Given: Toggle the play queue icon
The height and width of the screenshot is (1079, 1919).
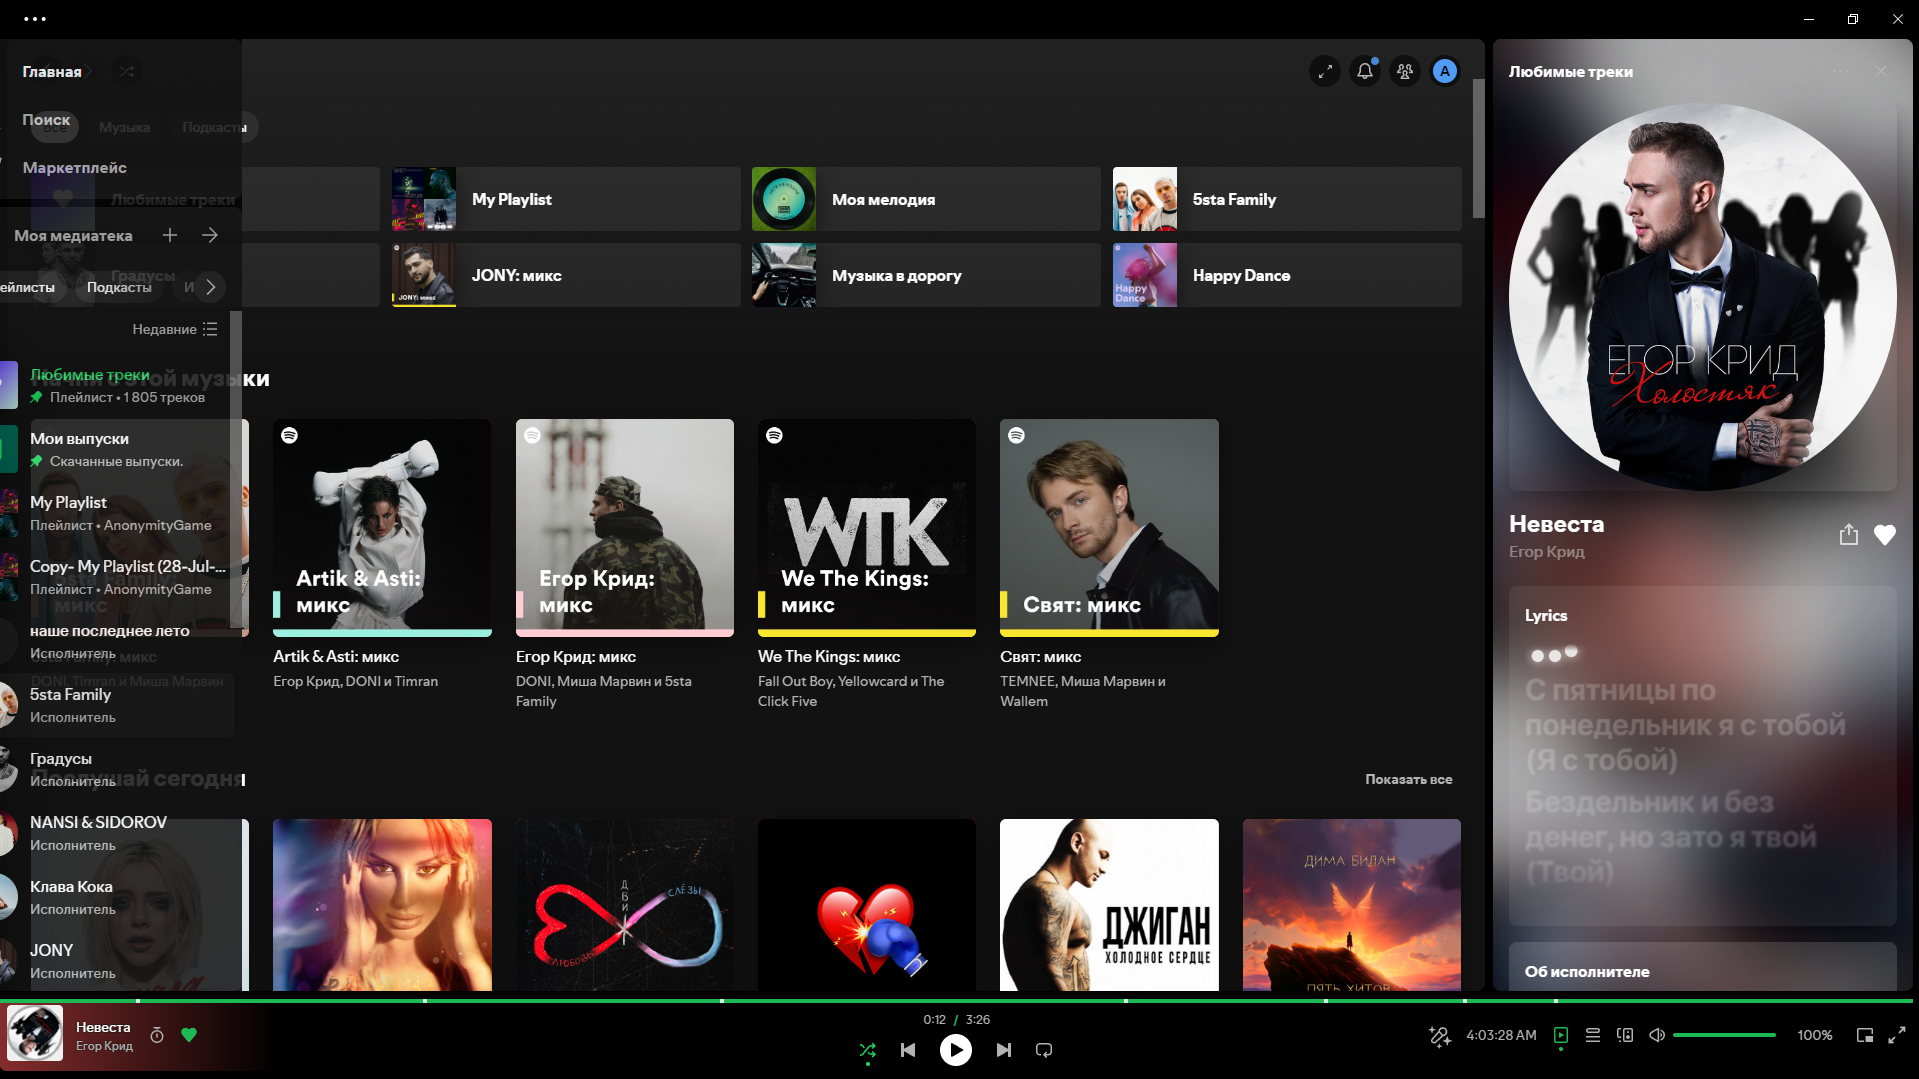Looking at the screenshot, I should tap(1593, 1035).
